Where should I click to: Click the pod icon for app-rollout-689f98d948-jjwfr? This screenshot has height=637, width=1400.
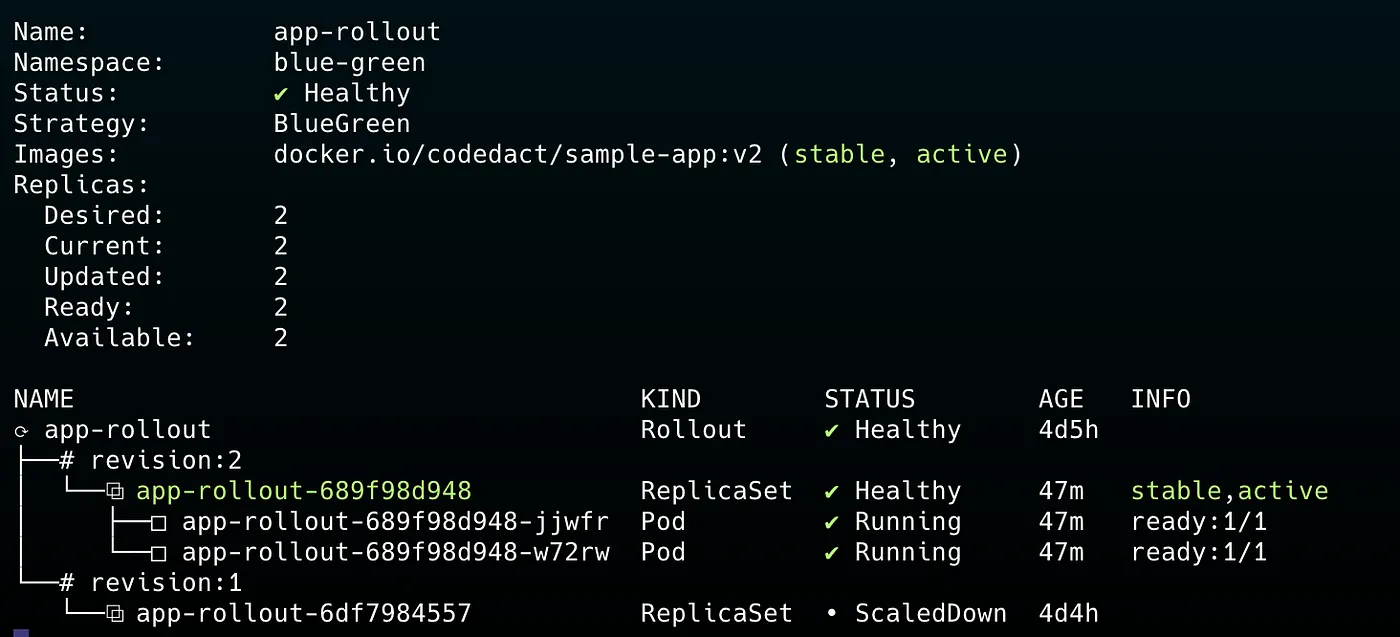tap(159, 522)
